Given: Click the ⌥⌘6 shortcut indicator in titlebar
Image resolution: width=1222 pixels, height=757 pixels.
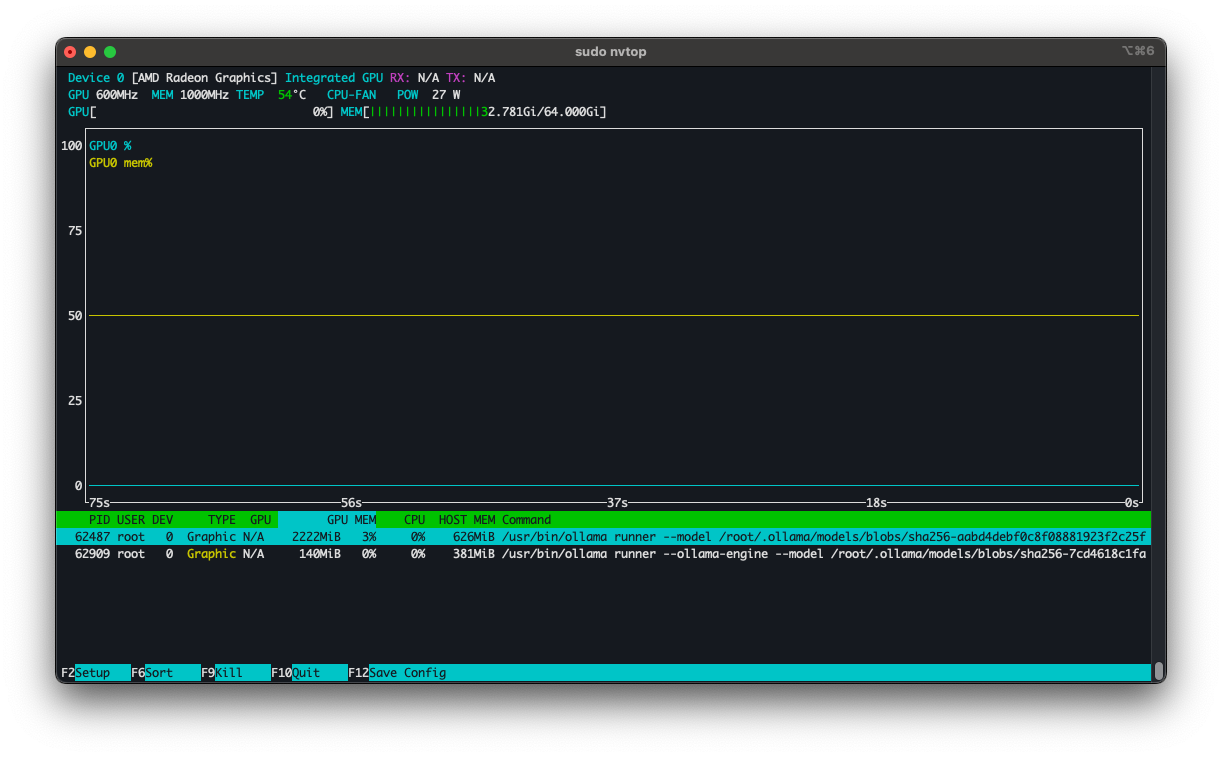Looking at the screenshot, I should coord(1138,51).
